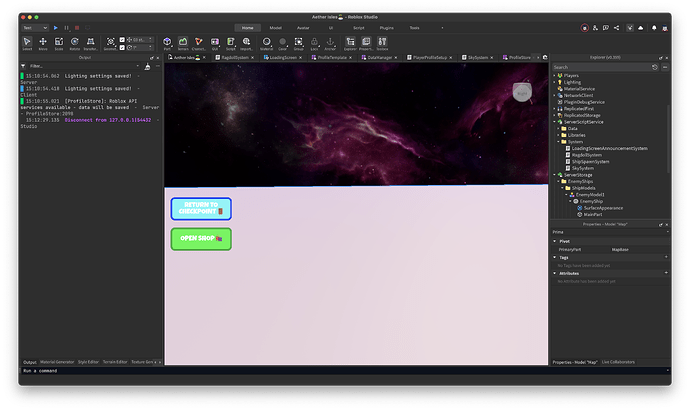The height and width of the screenshot is (410, 690).
Task: Activate the Scale tool
Action: click(x=59, y=43)
